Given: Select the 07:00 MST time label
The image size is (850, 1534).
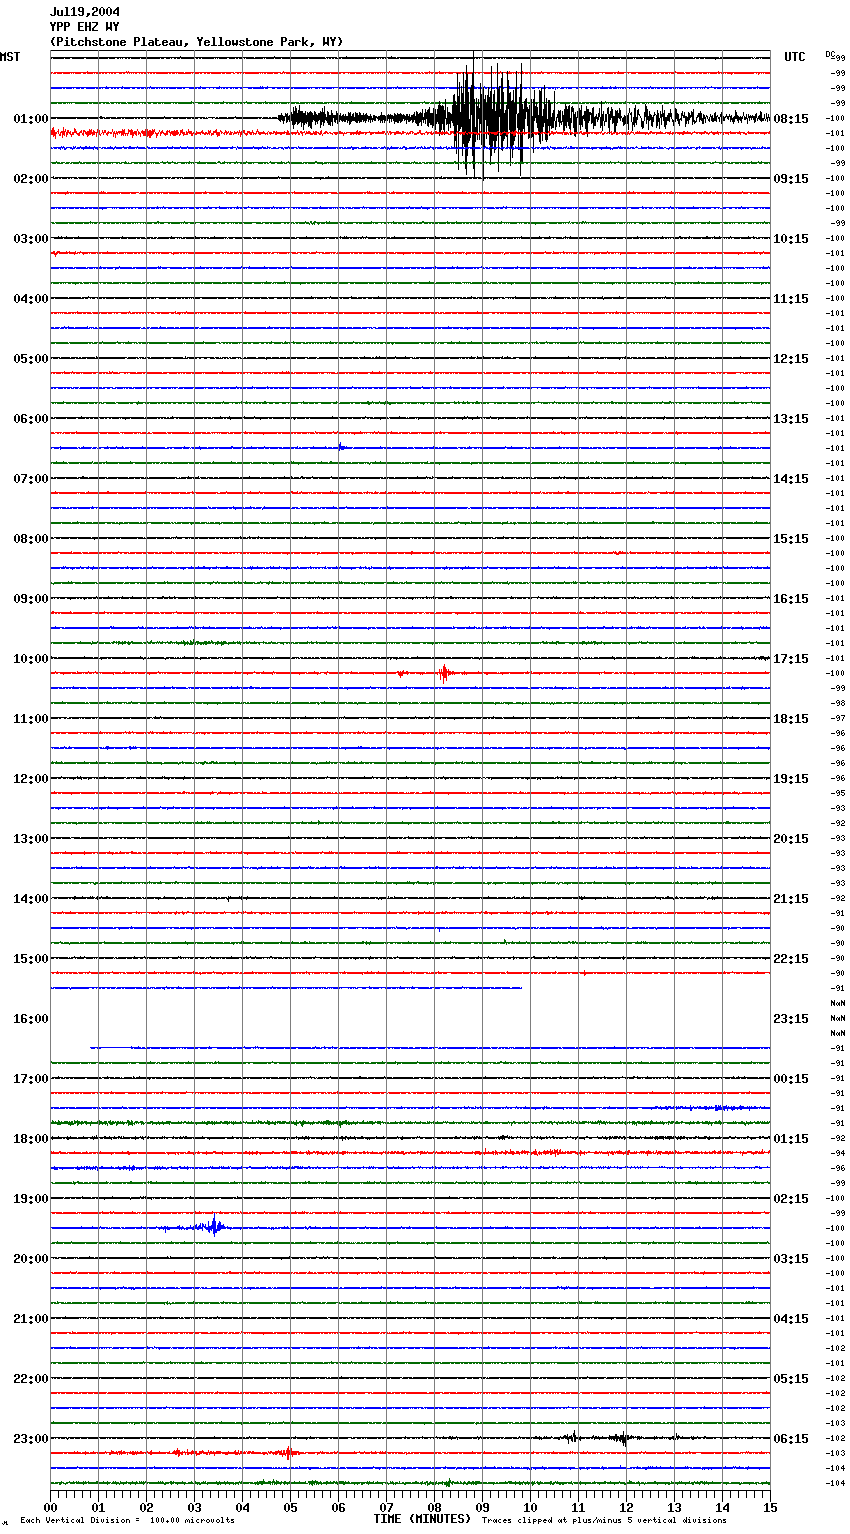Looking at the screenshot, I should click(31, 479).
